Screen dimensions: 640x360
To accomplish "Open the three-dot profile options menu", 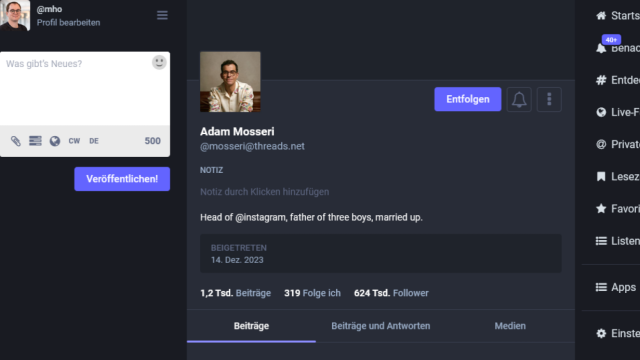I will click(x=549, y=99).
